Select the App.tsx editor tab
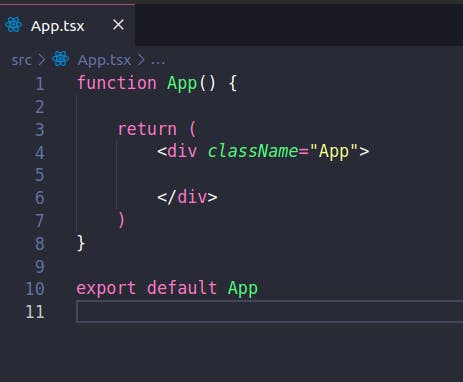The width and height of the screenshot is (463, 382). [67, 25]
